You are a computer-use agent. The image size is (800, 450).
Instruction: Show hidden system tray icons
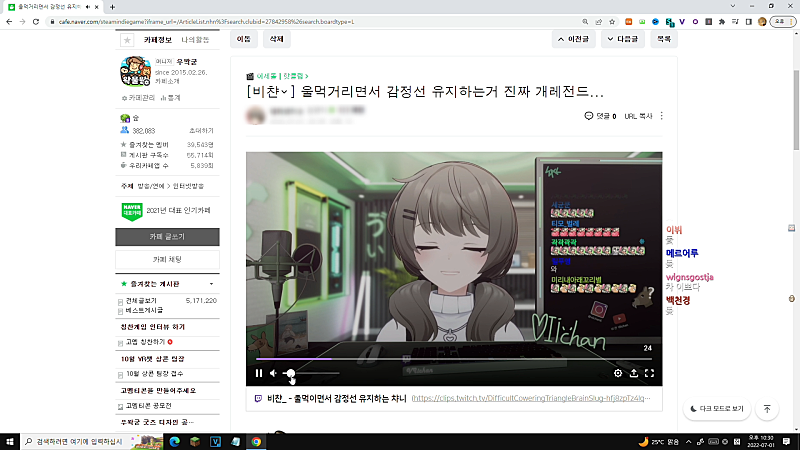click(x=688, y=441)
